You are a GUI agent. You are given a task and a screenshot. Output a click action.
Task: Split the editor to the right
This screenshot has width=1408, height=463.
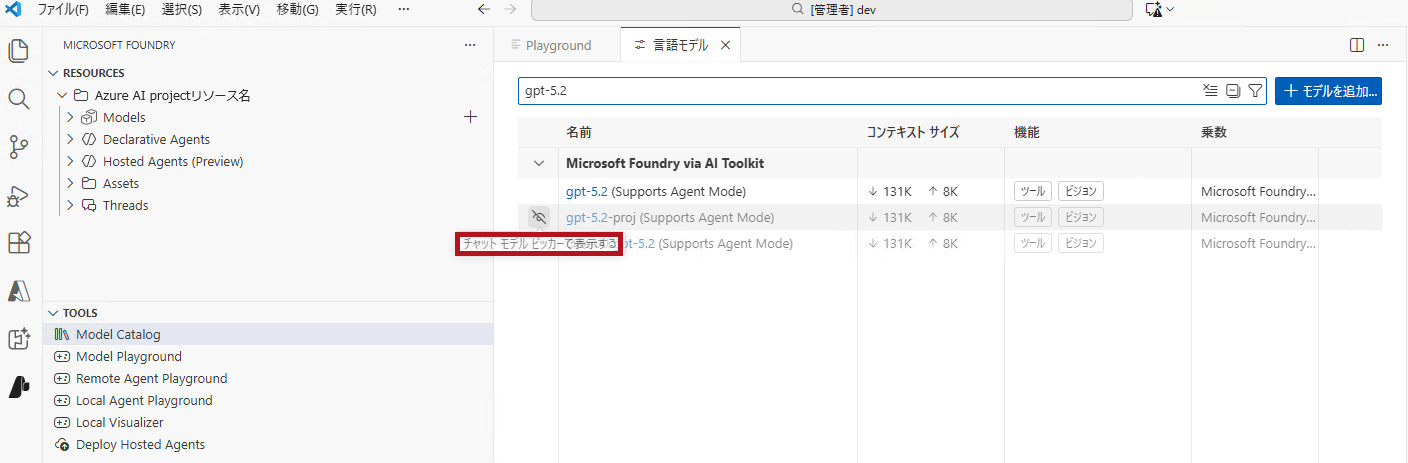(x=1357, y=45)
